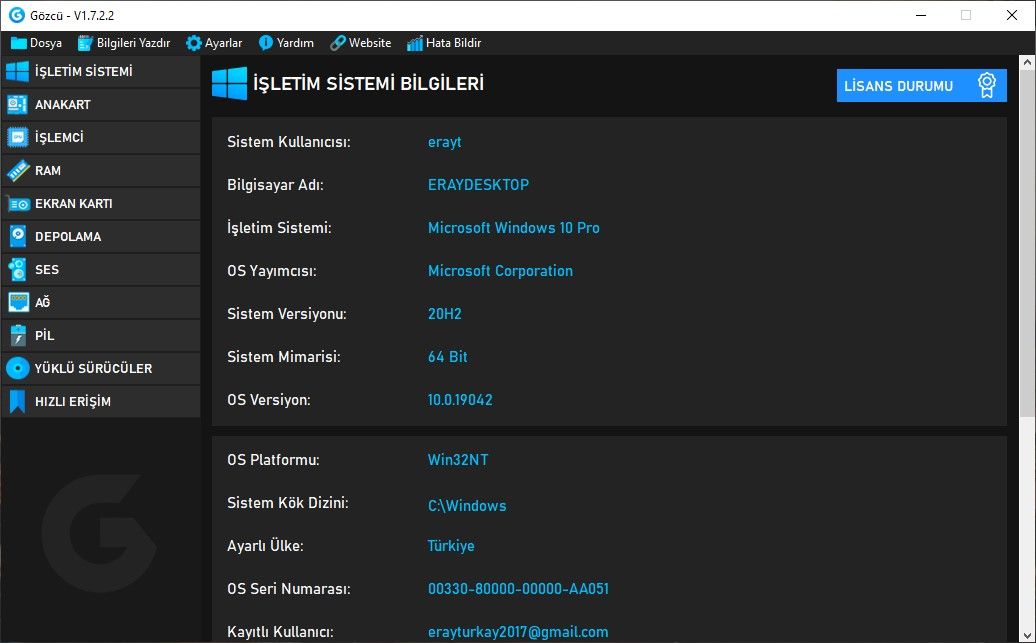Click the Bilgisayar Adı label
The height and width of the screenshot is (643, 1036).
click(x=275, y=185)
